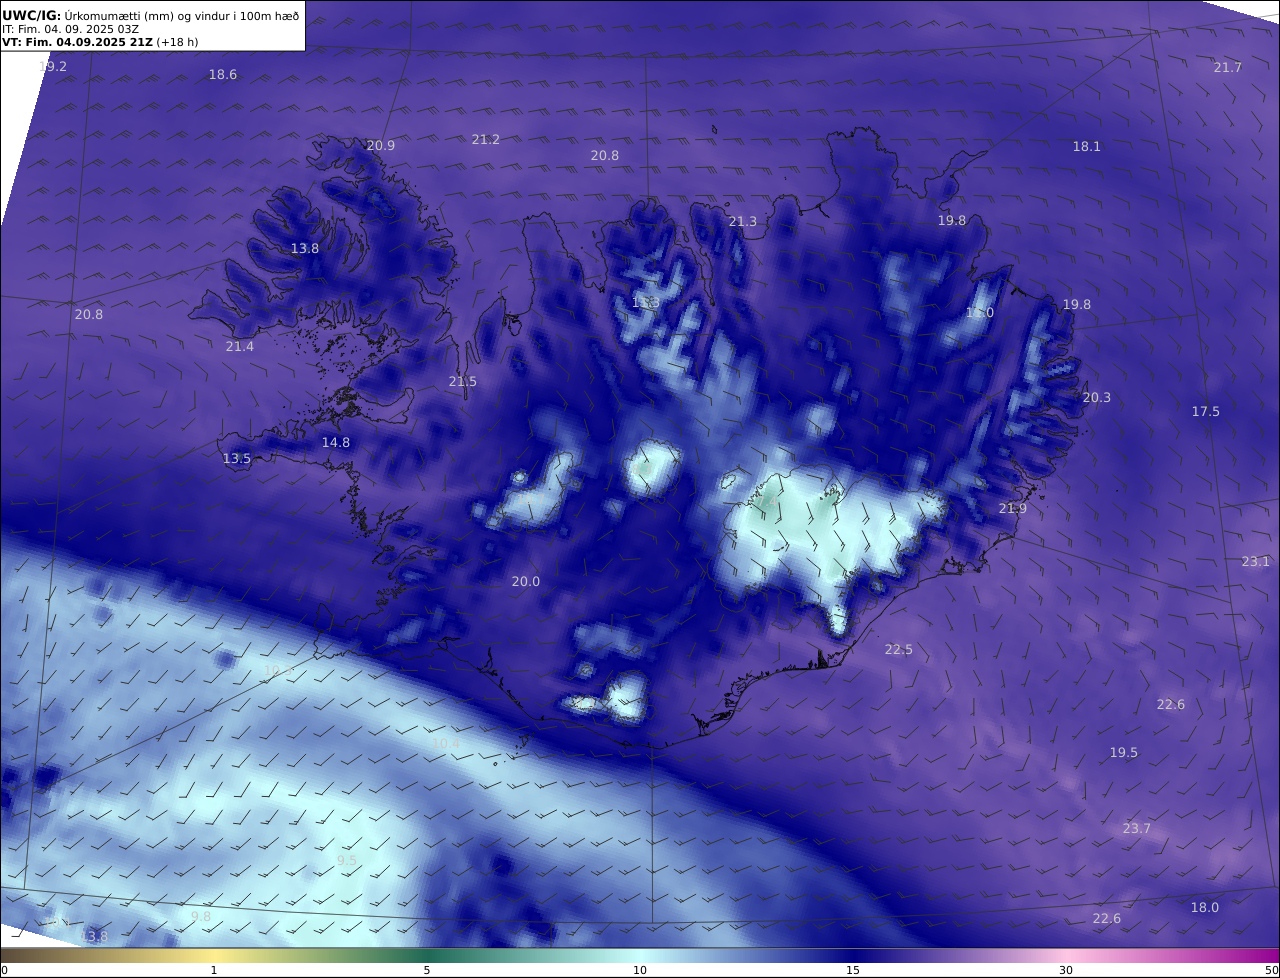Click the 21.4 wind value

pyautogui.click(x=239, y=347)
